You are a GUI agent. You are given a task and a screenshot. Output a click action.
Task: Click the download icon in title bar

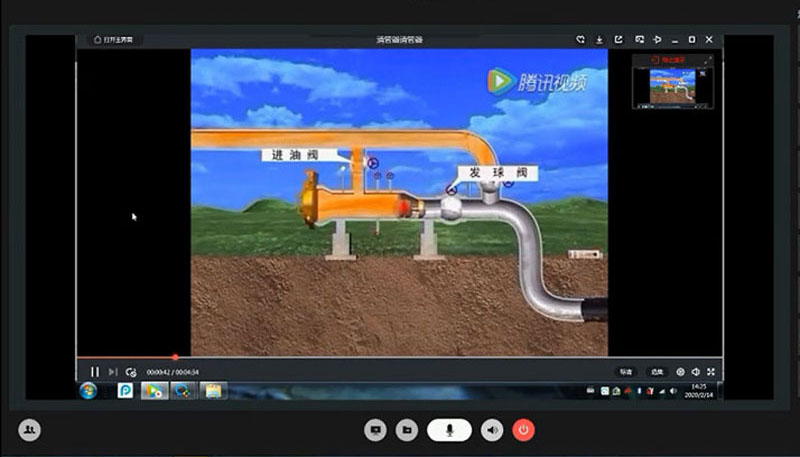point(599,40)
